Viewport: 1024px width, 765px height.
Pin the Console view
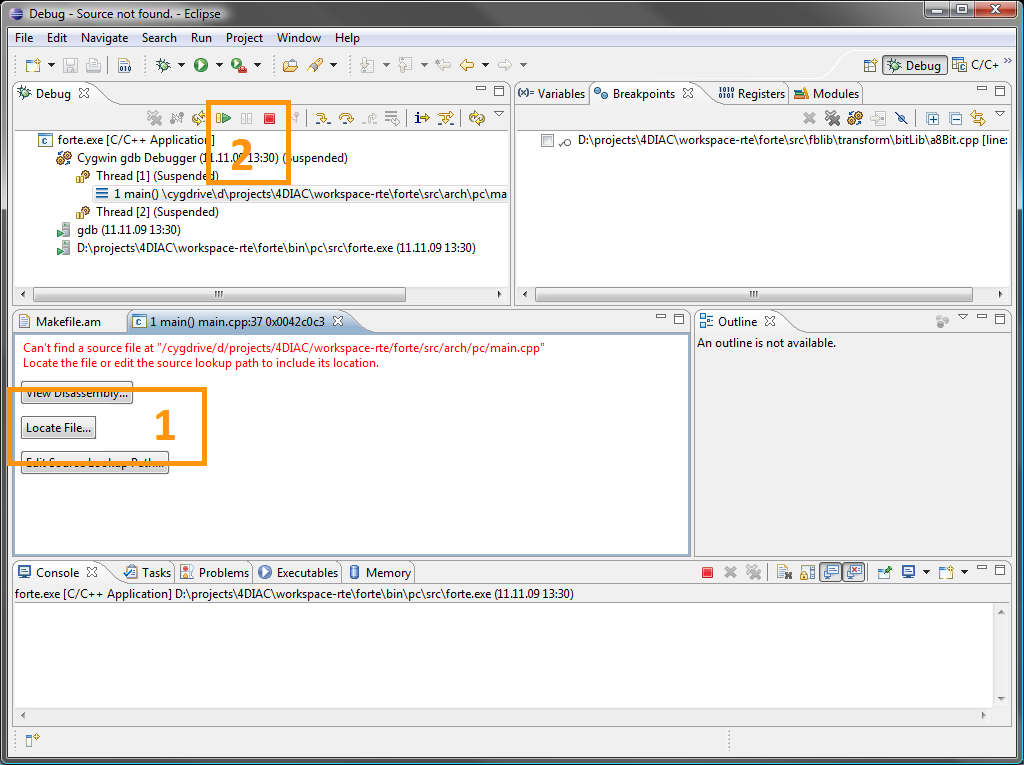click(x=884, y=571)
